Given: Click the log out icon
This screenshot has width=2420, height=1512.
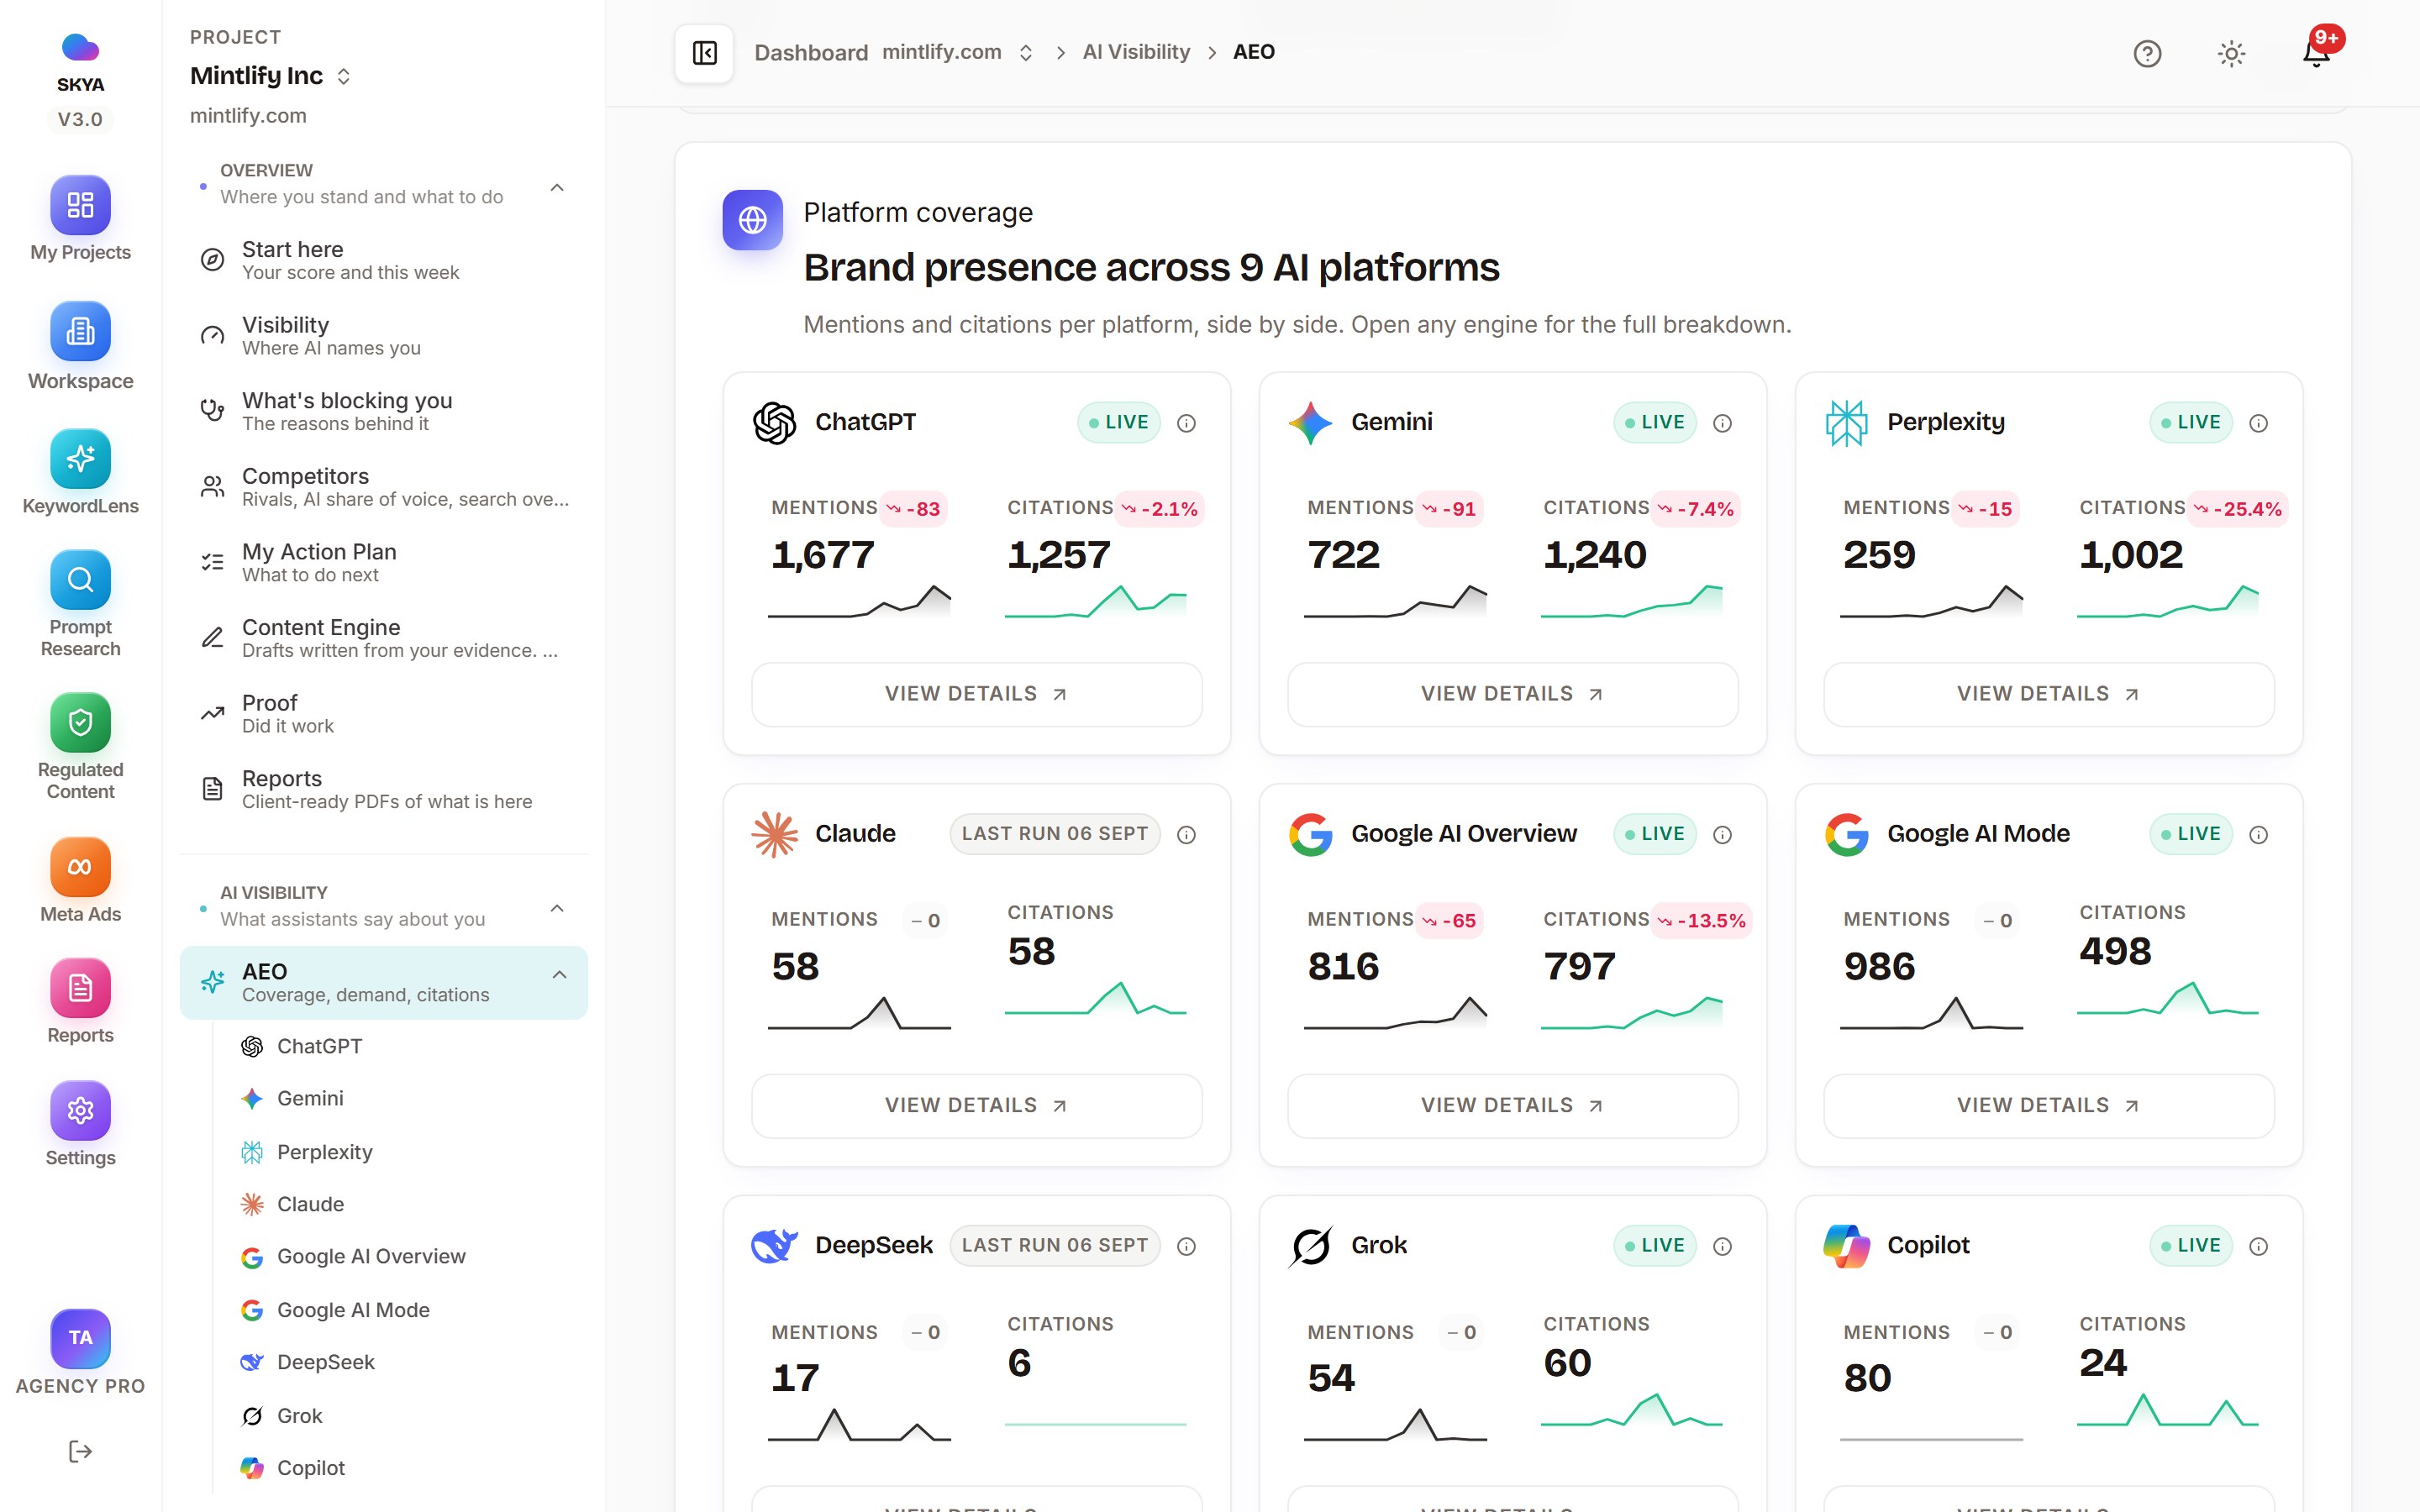Looking at the screenshot, I should (80, 1451).
